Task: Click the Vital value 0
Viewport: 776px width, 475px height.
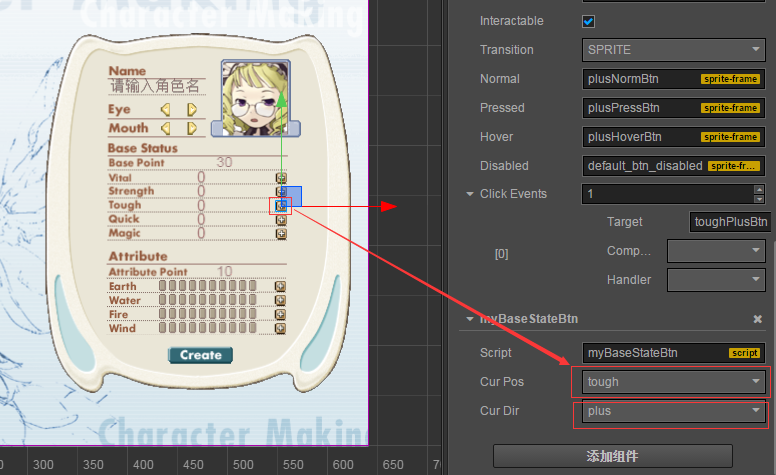Action: [x=201, y=178]
